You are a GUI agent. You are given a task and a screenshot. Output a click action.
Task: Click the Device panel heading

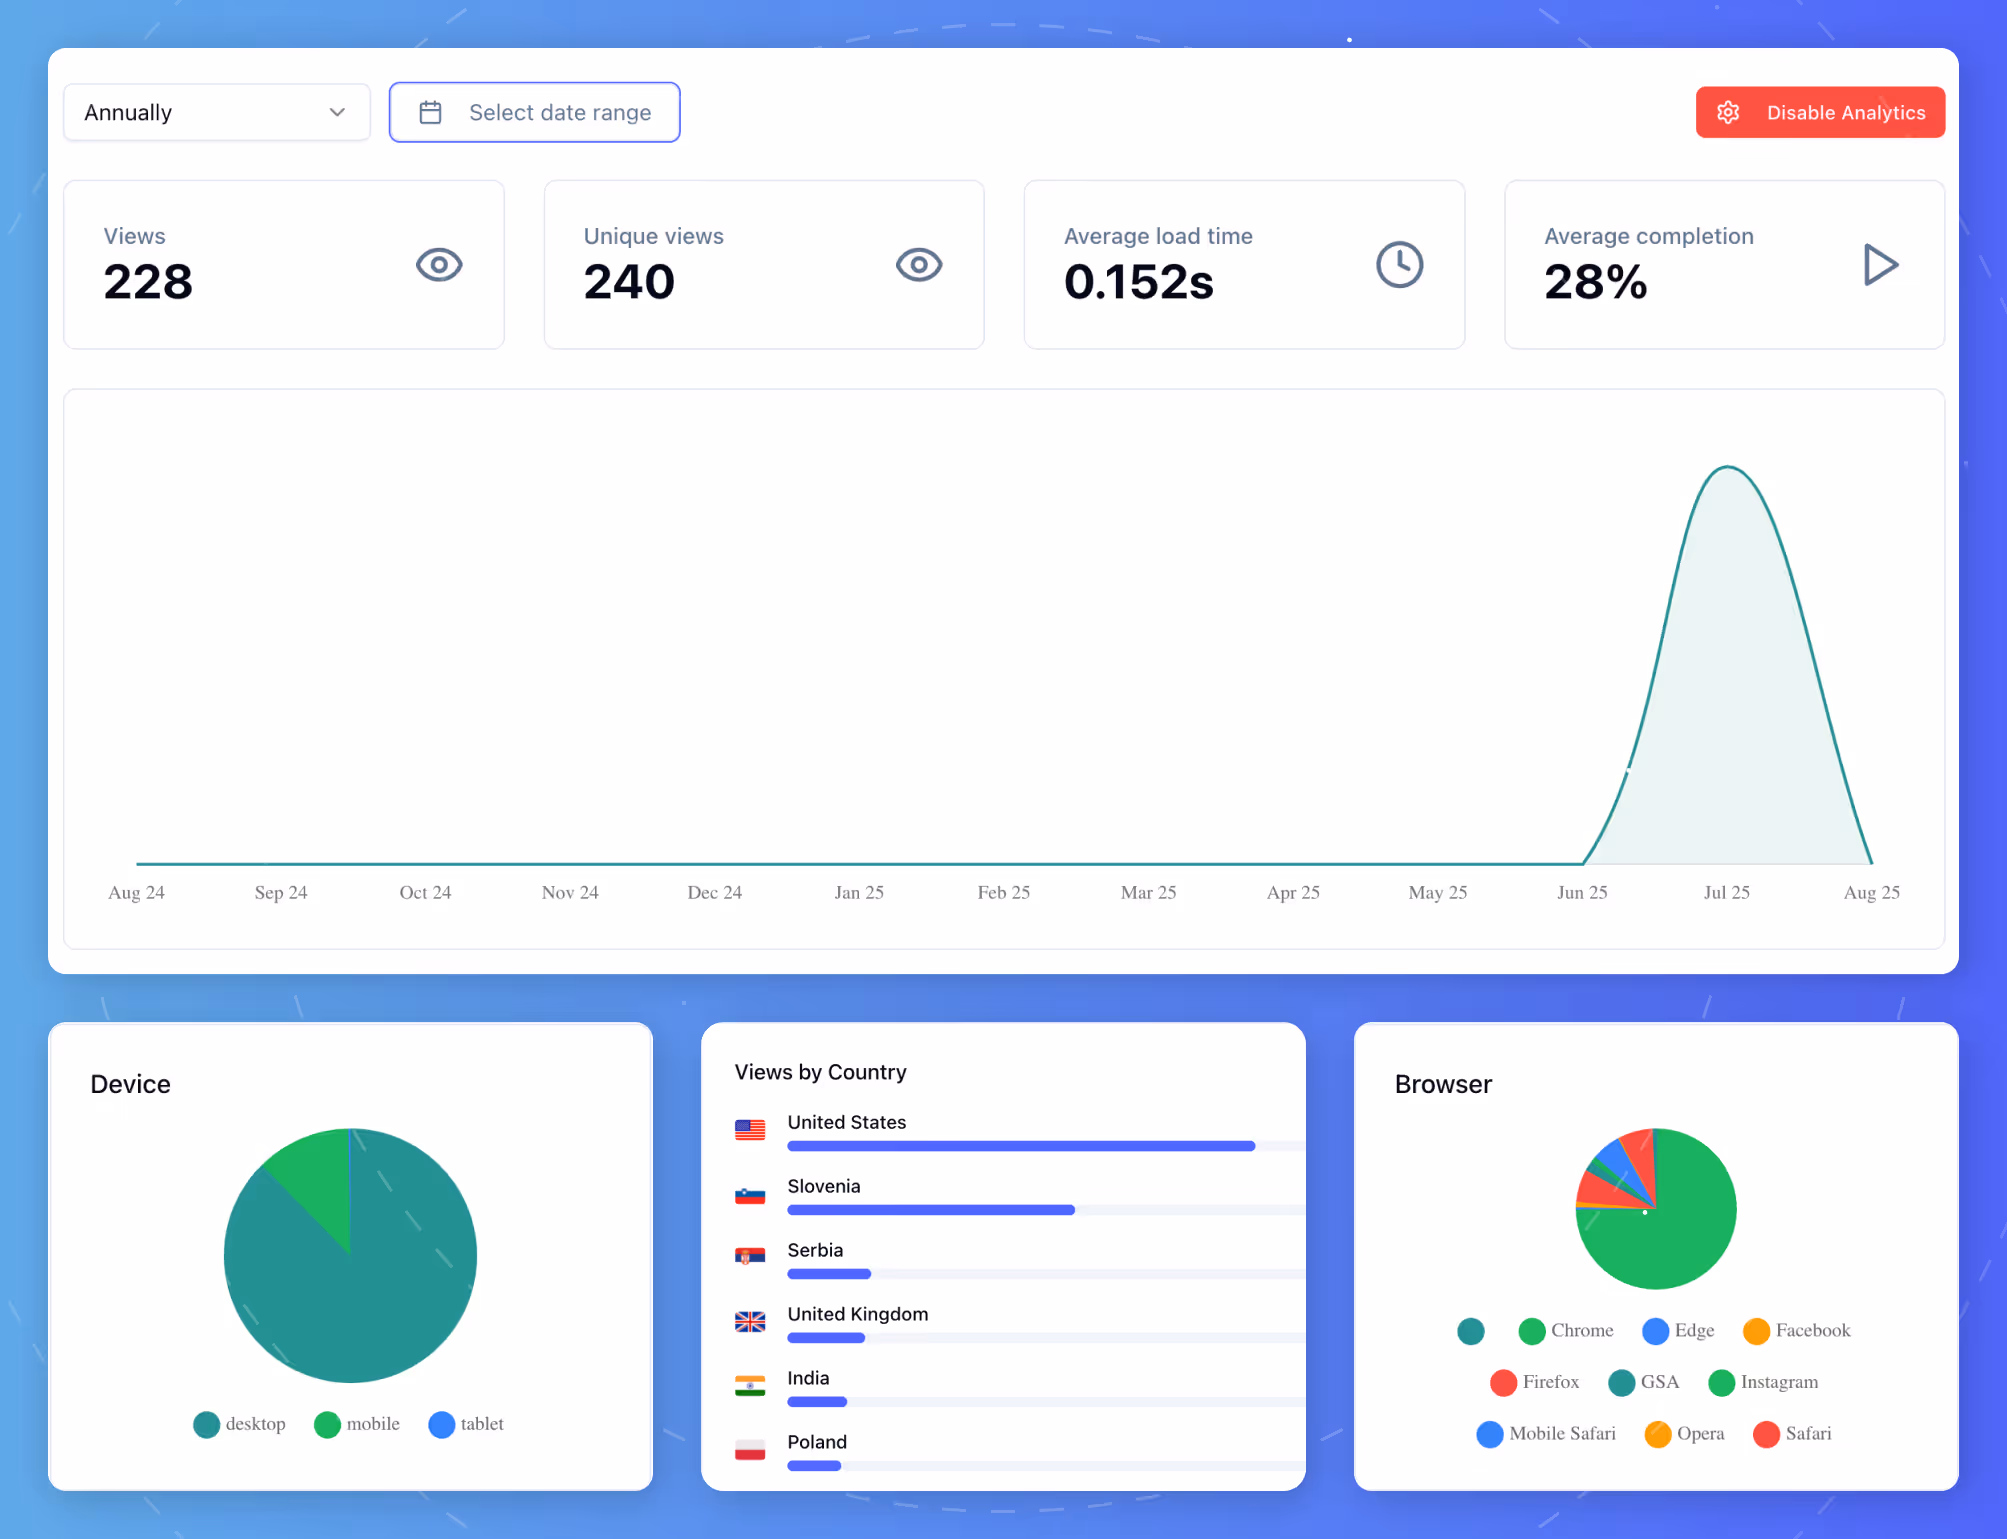[130, 1084]
